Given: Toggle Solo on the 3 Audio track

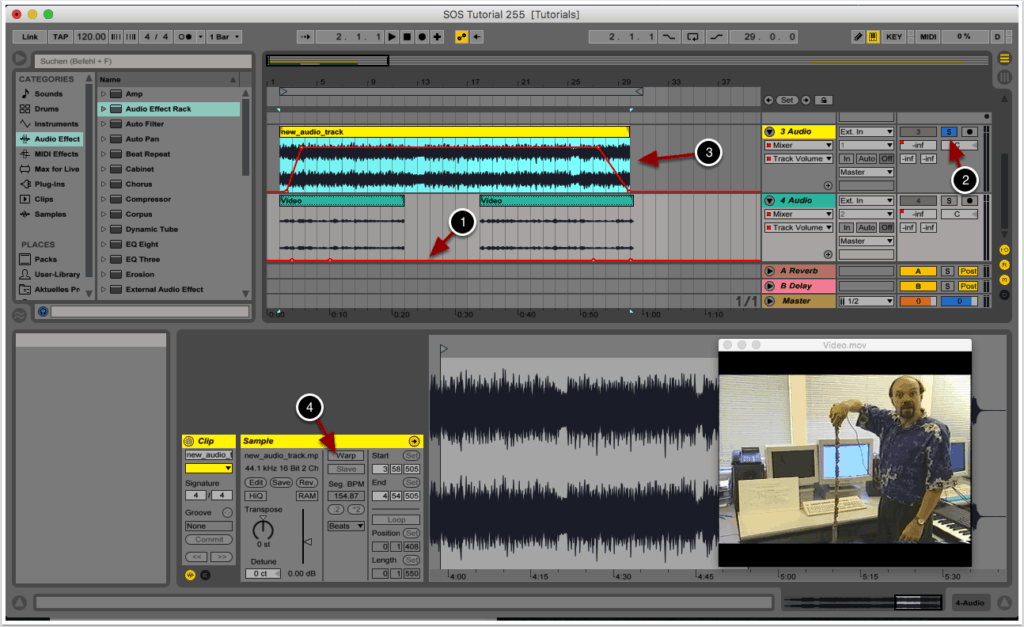Looking at the screenshot, I should pos(949,132).
